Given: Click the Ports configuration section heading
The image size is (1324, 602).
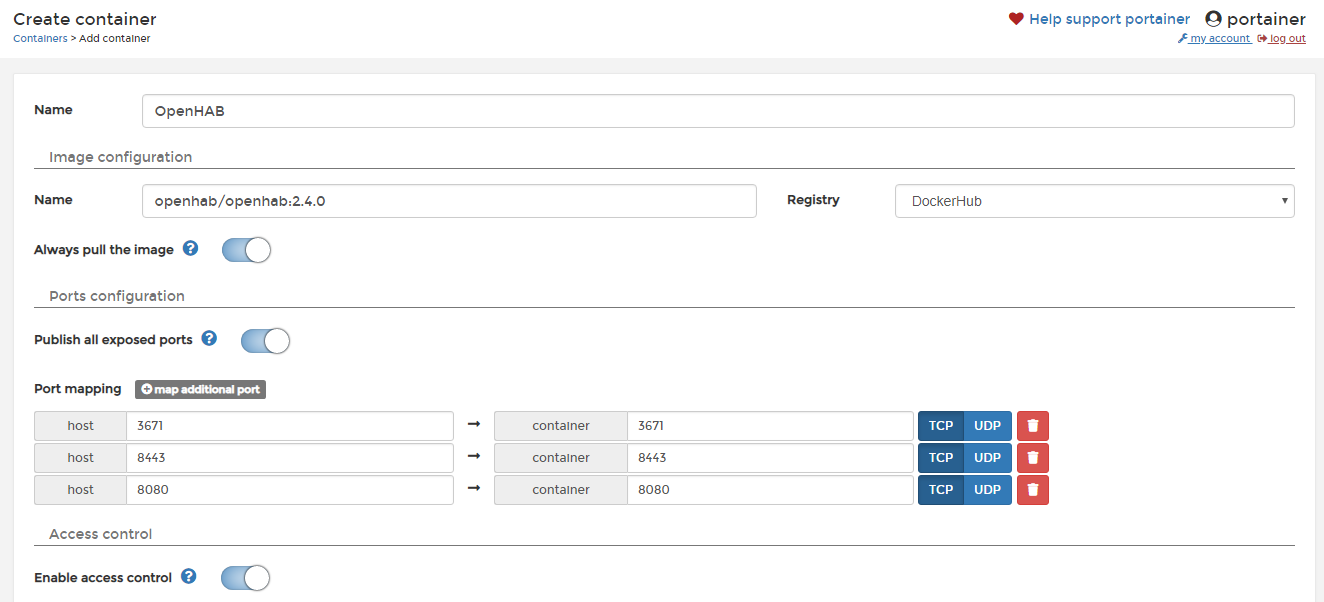Looking at the screenshot, I should (x=117, y=296).
